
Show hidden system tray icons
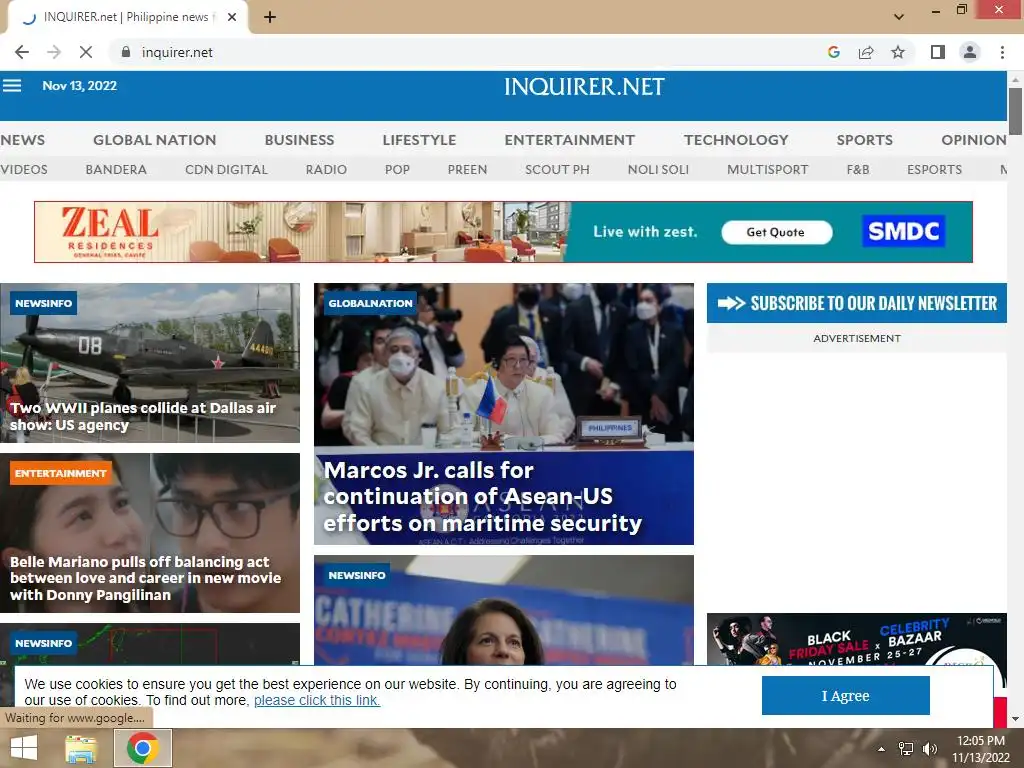[x=882, y=749]
